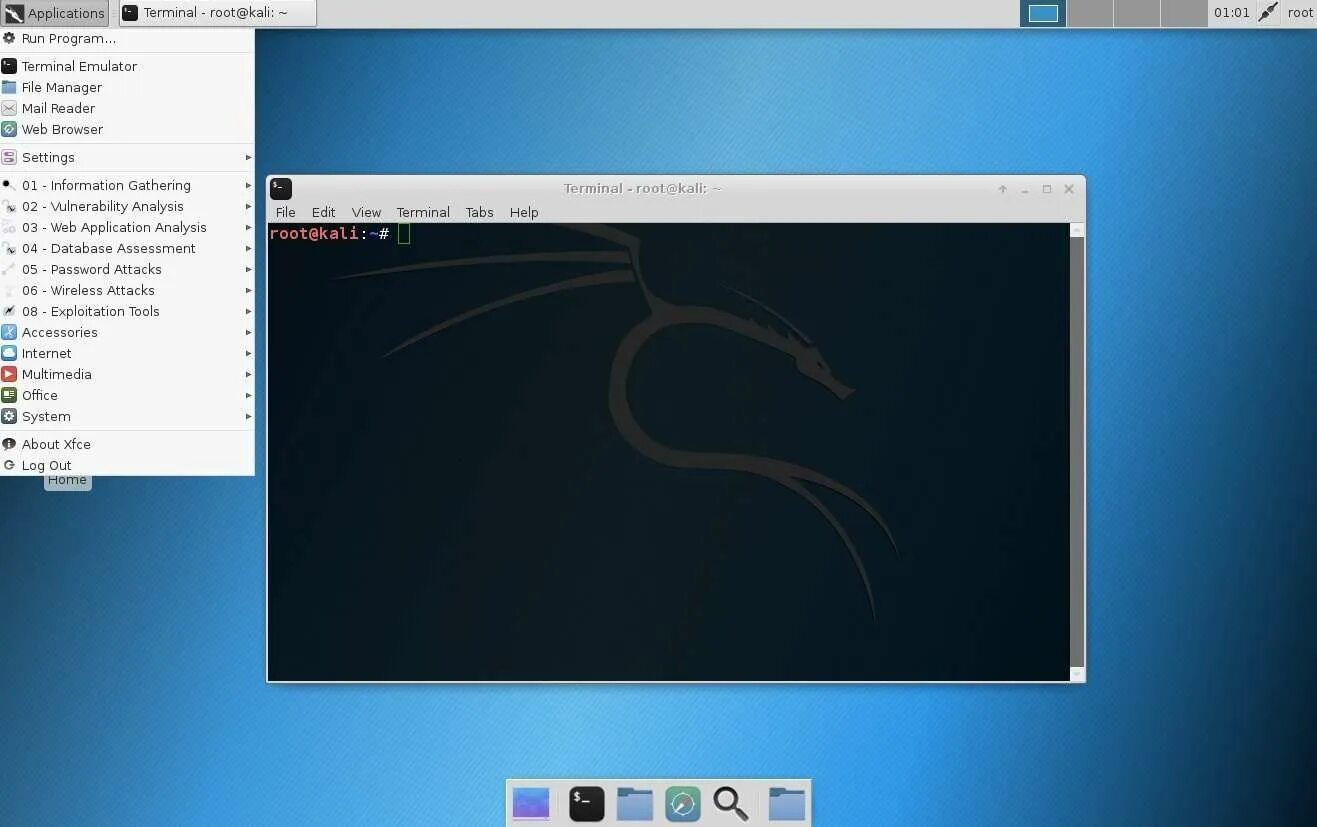Open the terminal Tabs menu
Viewport: 1317px width, 827px height.
point(479,212)
